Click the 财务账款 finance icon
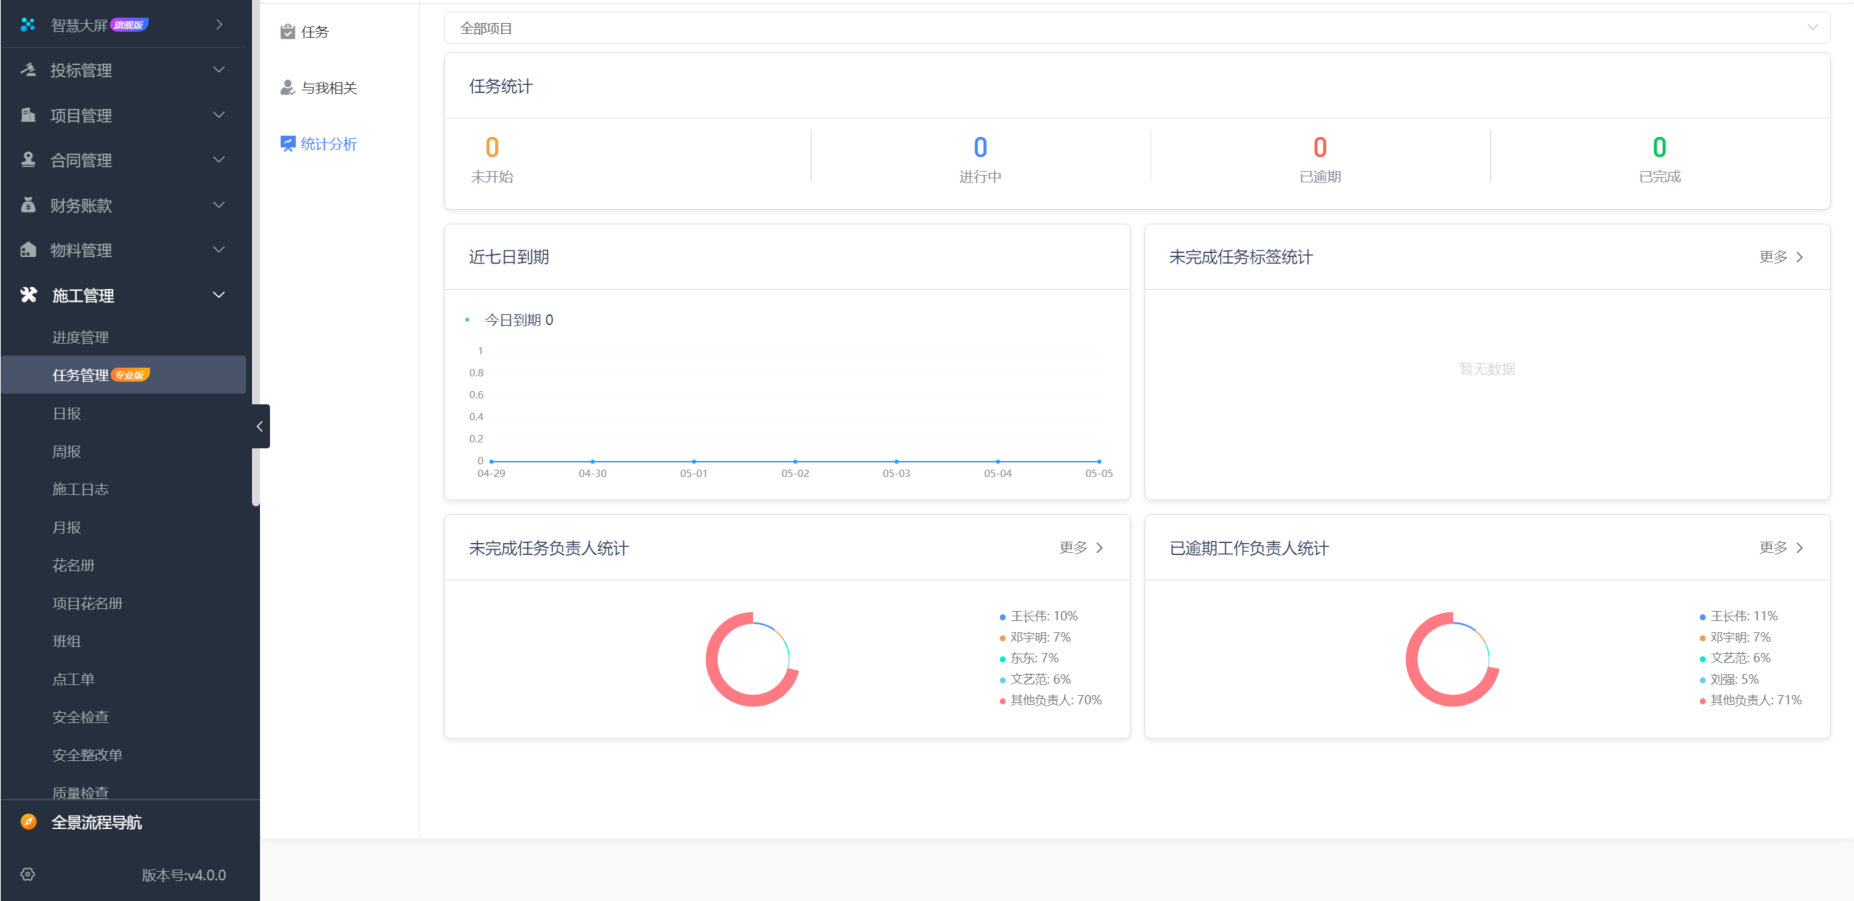Screen dimensions: 1854x901 [x=26, y=205]
